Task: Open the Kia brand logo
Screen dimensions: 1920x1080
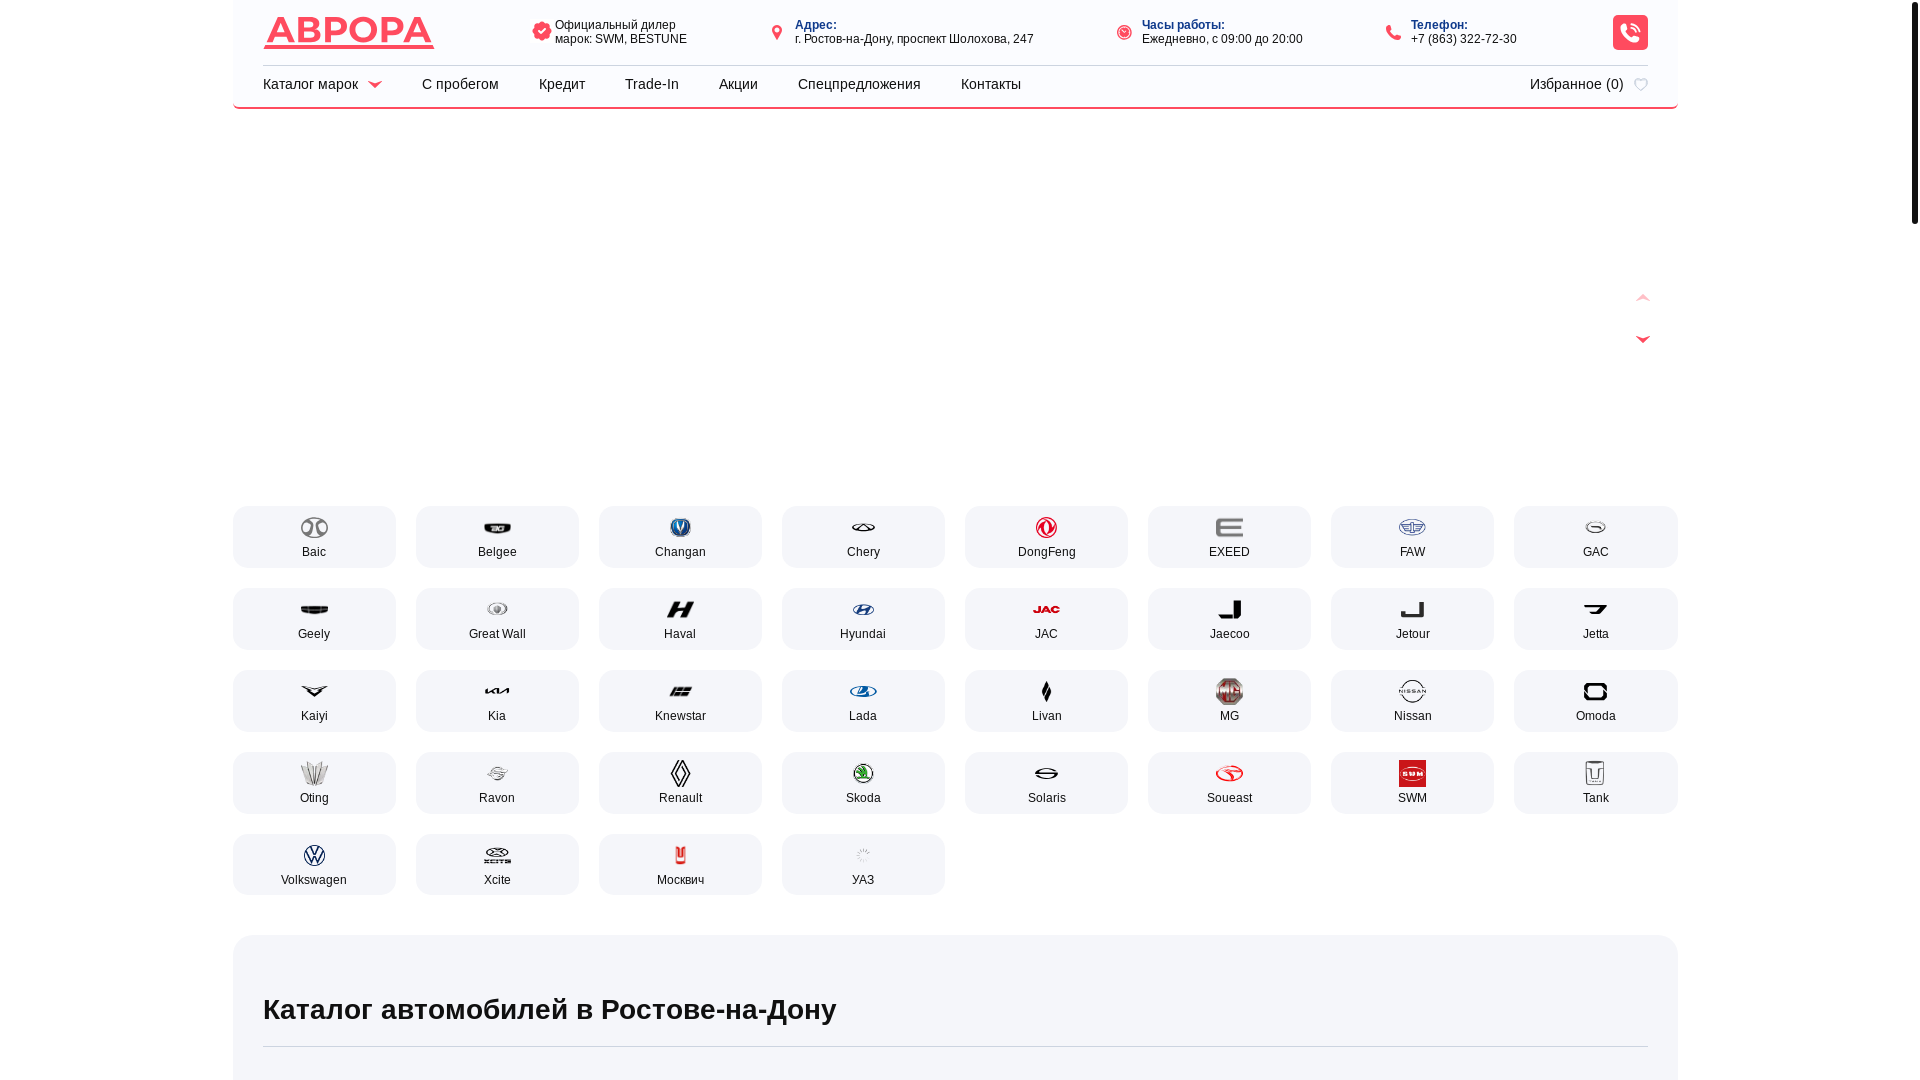Action: point(497,691)
